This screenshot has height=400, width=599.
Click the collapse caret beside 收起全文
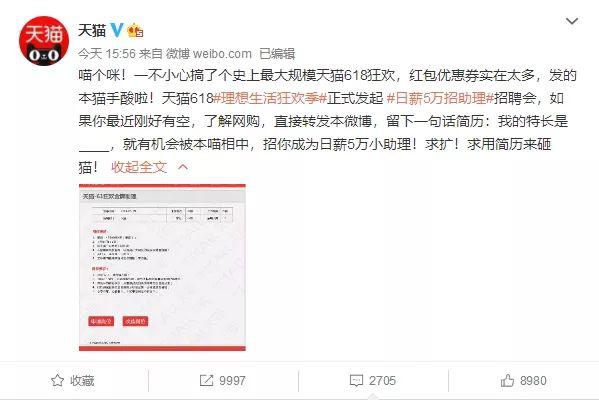(x=183, y=167)
